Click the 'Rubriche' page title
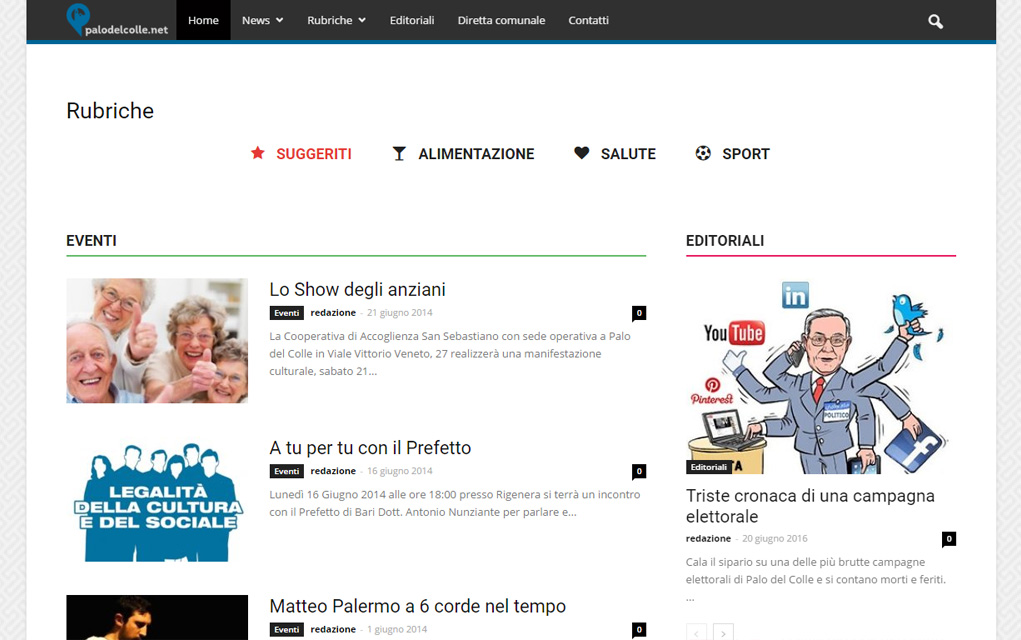 (x=110, y=111)
